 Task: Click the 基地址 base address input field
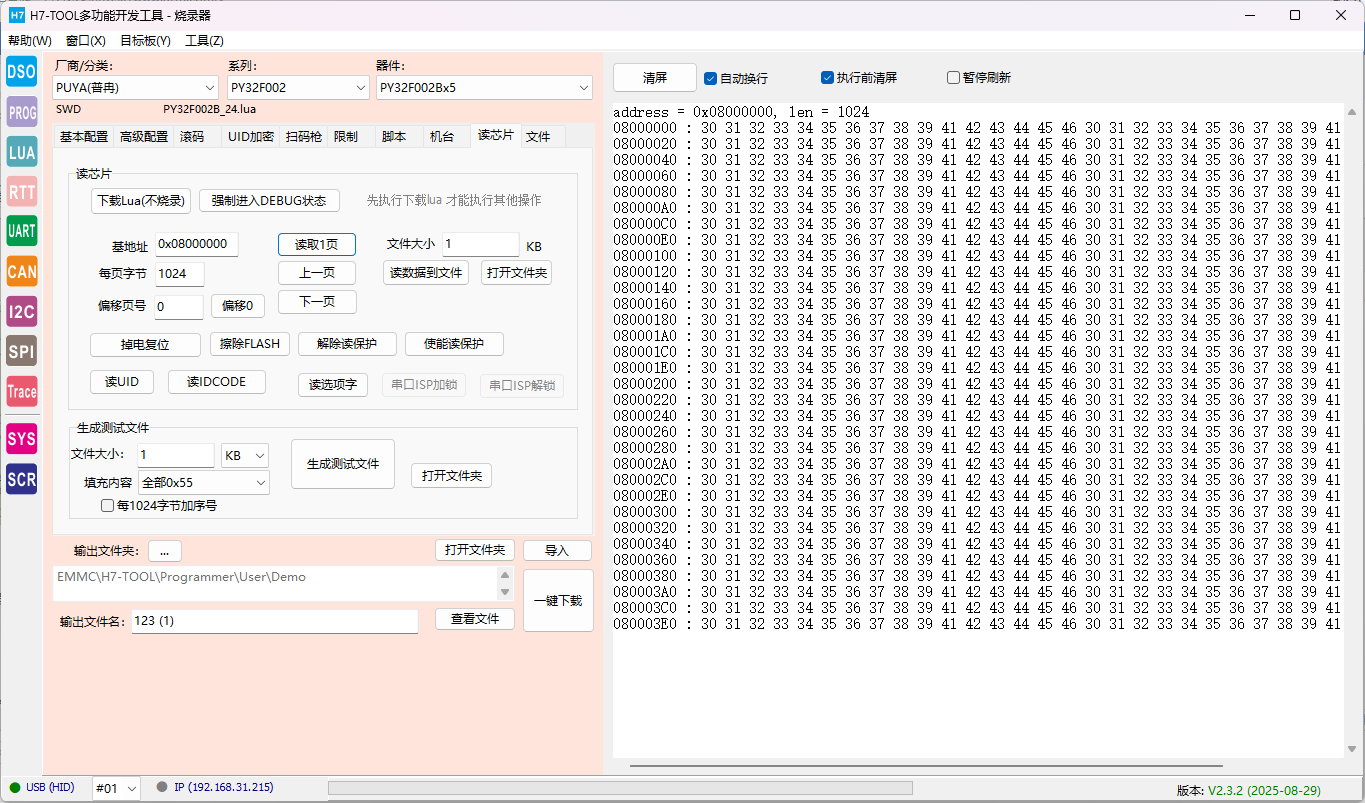(x=196, y=245)
